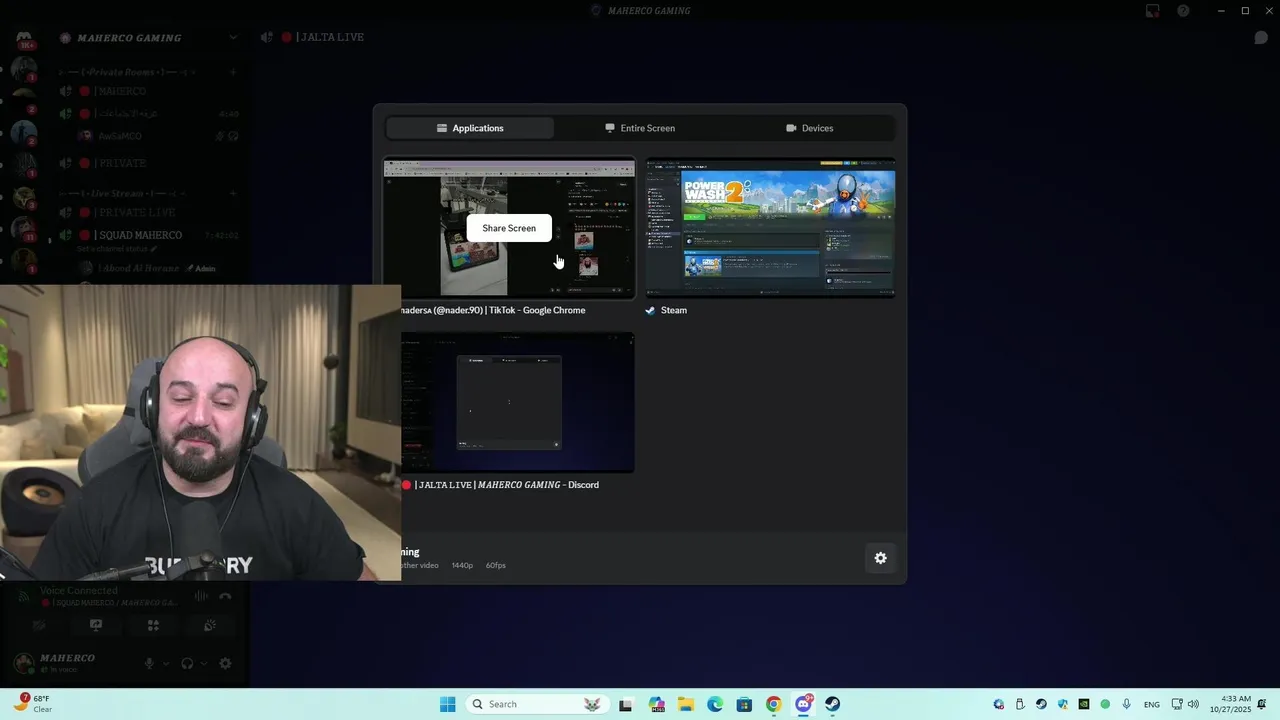Open stream settings gear in share dialog

tap(880, 558)
